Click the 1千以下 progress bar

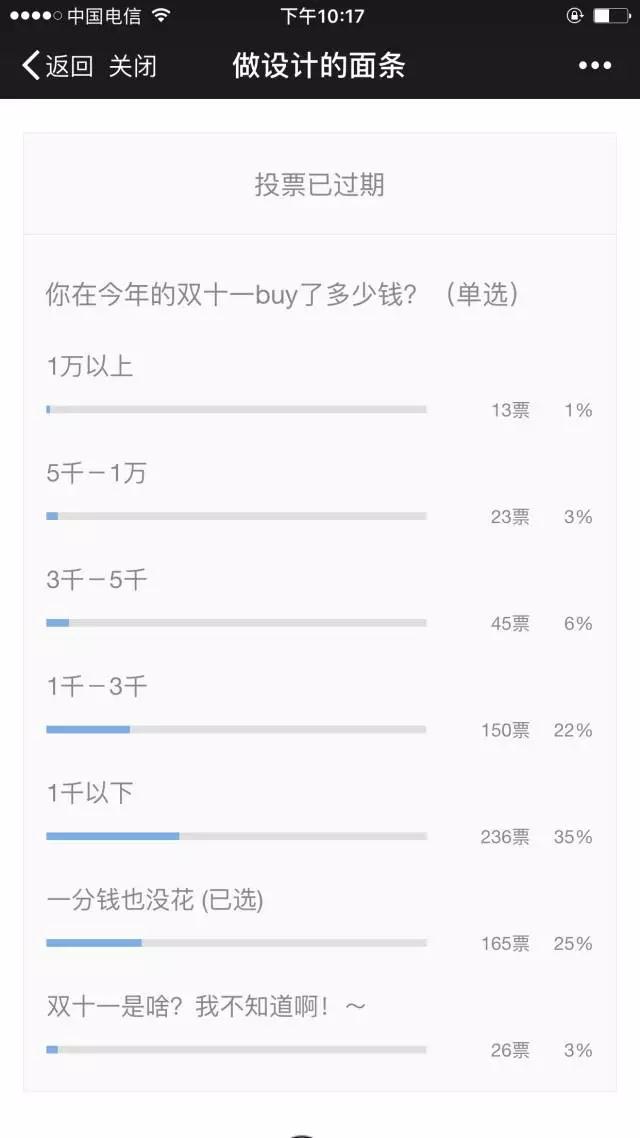pos(236,836)
